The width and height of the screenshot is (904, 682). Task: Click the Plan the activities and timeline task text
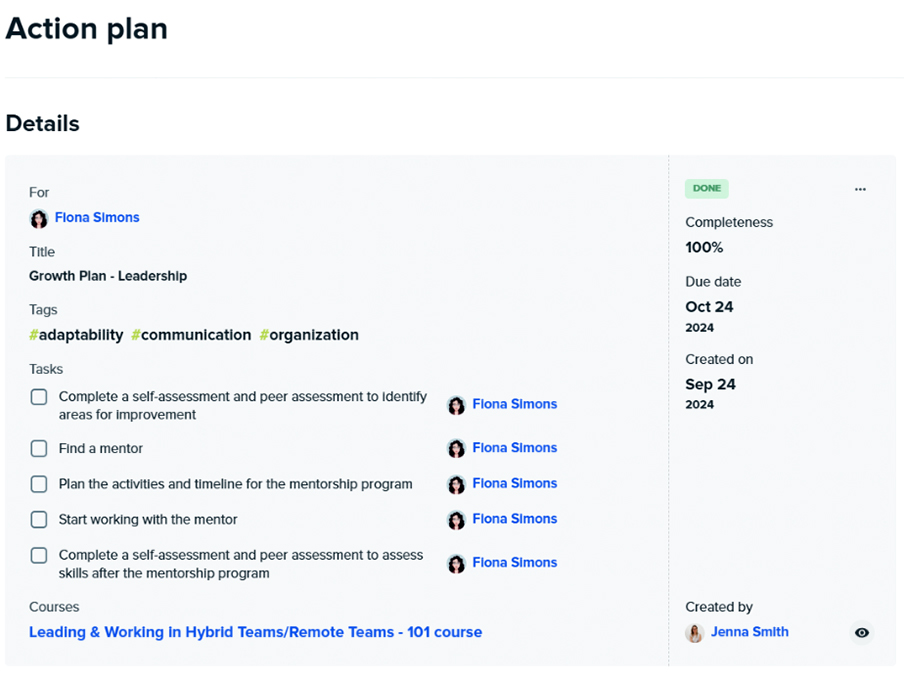click(236, 484)
